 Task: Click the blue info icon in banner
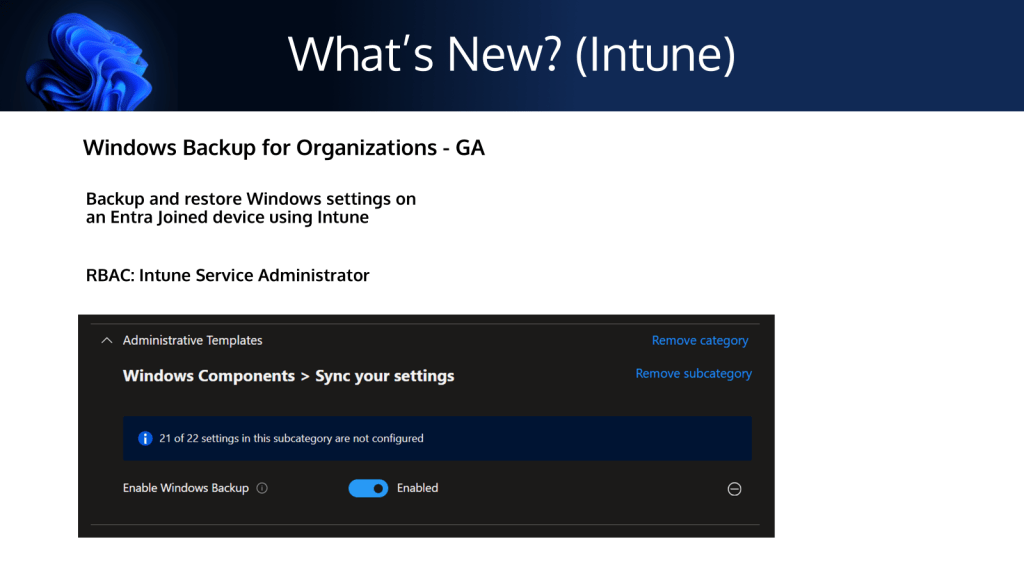pos(145,438)
